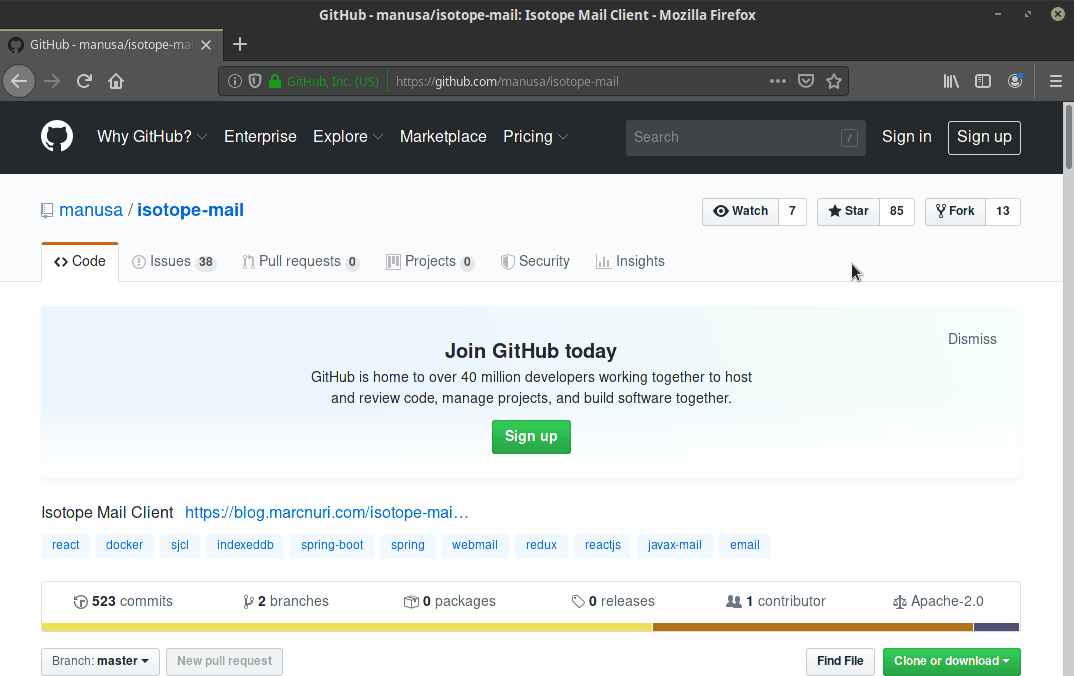Click the yellow language bar segment
This screenshot has height=676, width=1074.
(x=347, y=627)
